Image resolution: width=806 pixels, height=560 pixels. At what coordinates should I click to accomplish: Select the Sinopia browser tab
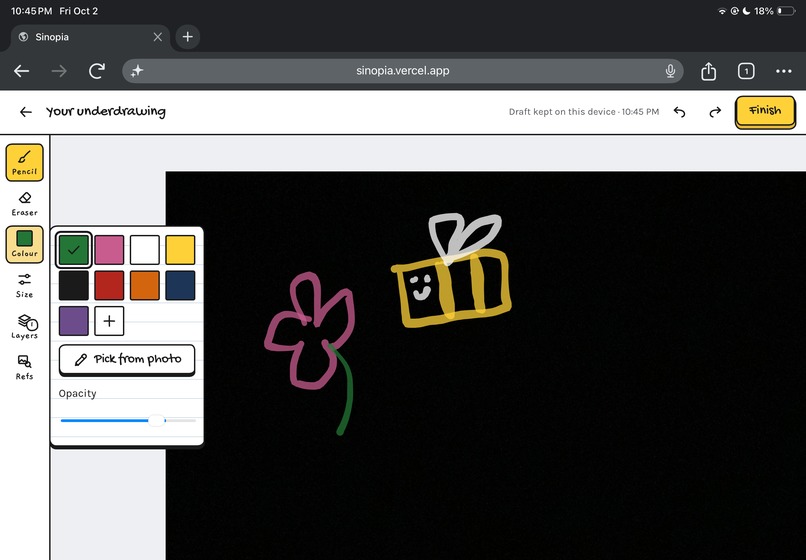pos(90,37)
